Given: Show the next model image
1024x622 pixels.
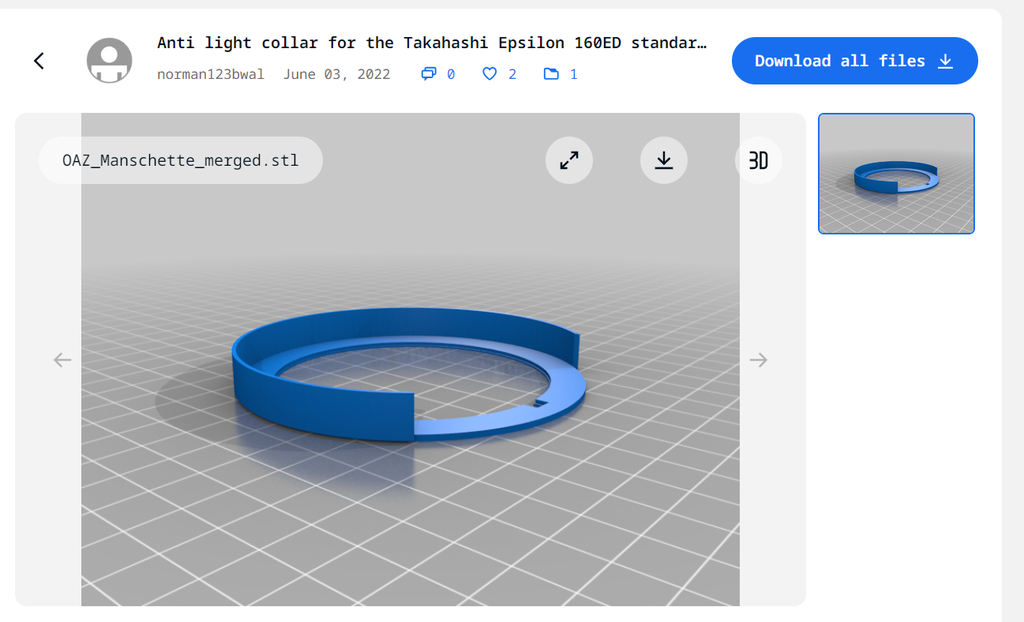Looking at the screenshot, I should pos(758,360).
